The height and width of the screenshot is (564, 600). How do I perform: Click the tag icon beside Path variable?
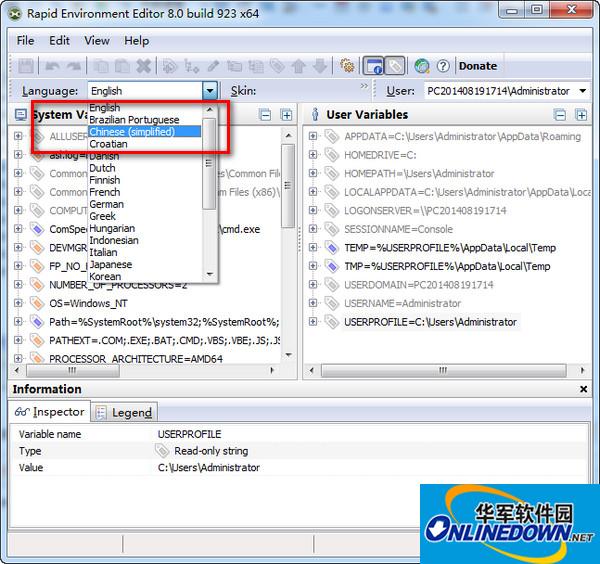(x=37, y=322)
